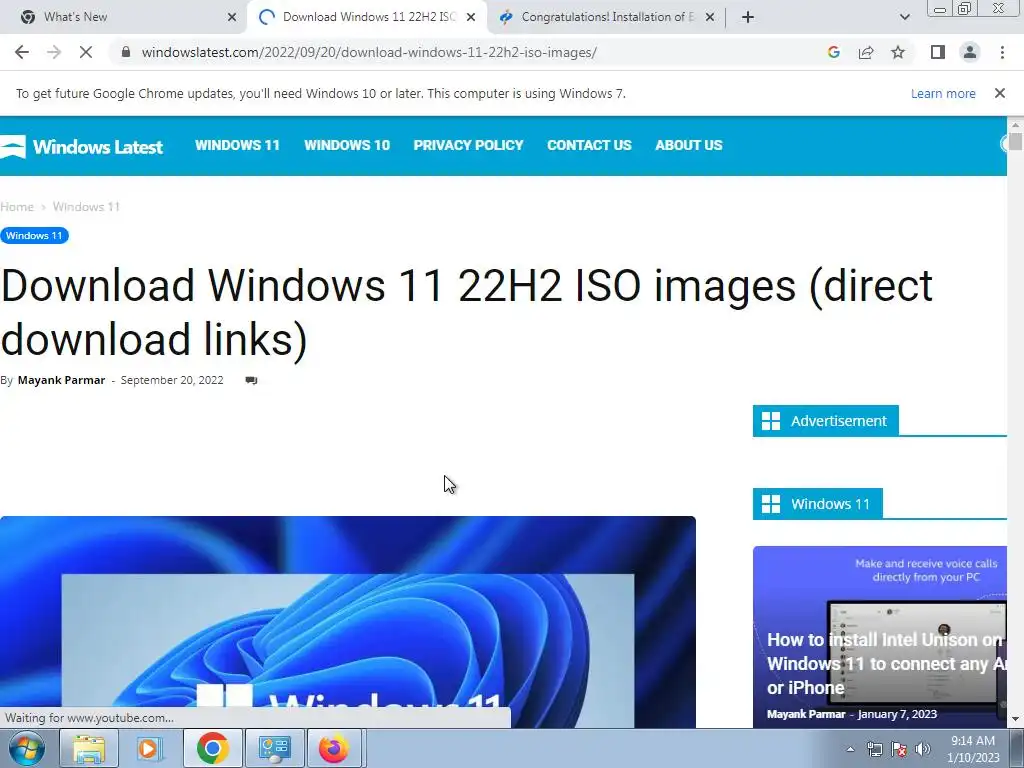The height and width of the screenshot is (768, 1024).
Task: Go to the Home breadcrumb
Action: [17, 207]
